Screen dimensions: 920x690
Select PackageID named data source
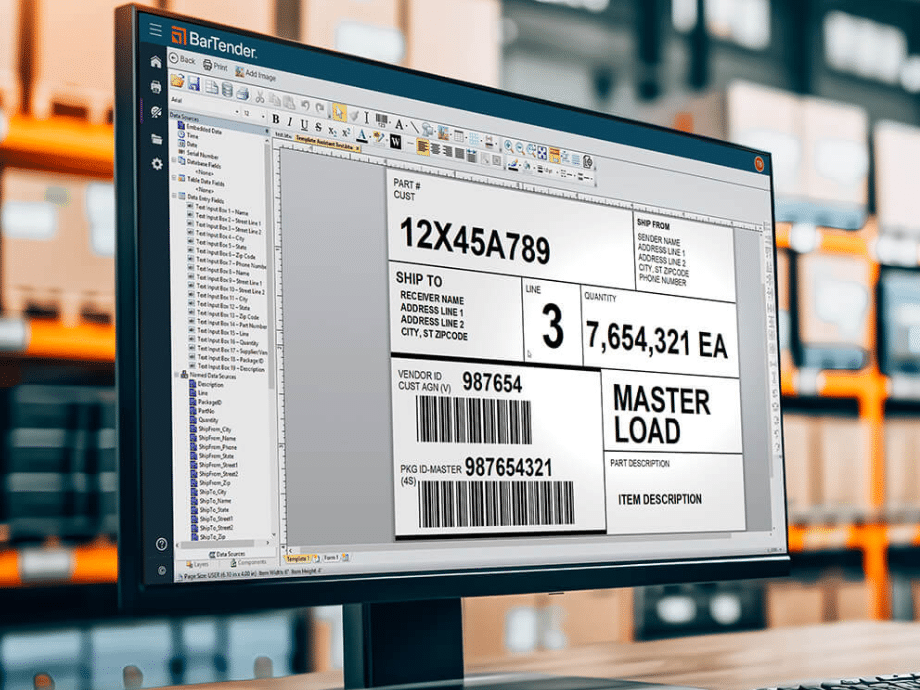[x=207, y=402]
